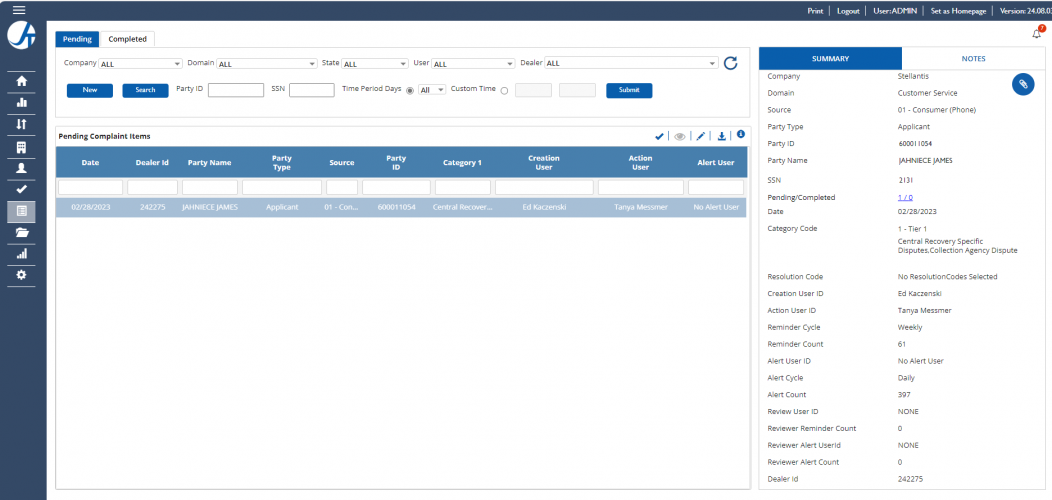Viewport: 1052px width, 500px height.
Task: Select the Custom Time radio button
Action: (x=504, y=91)
